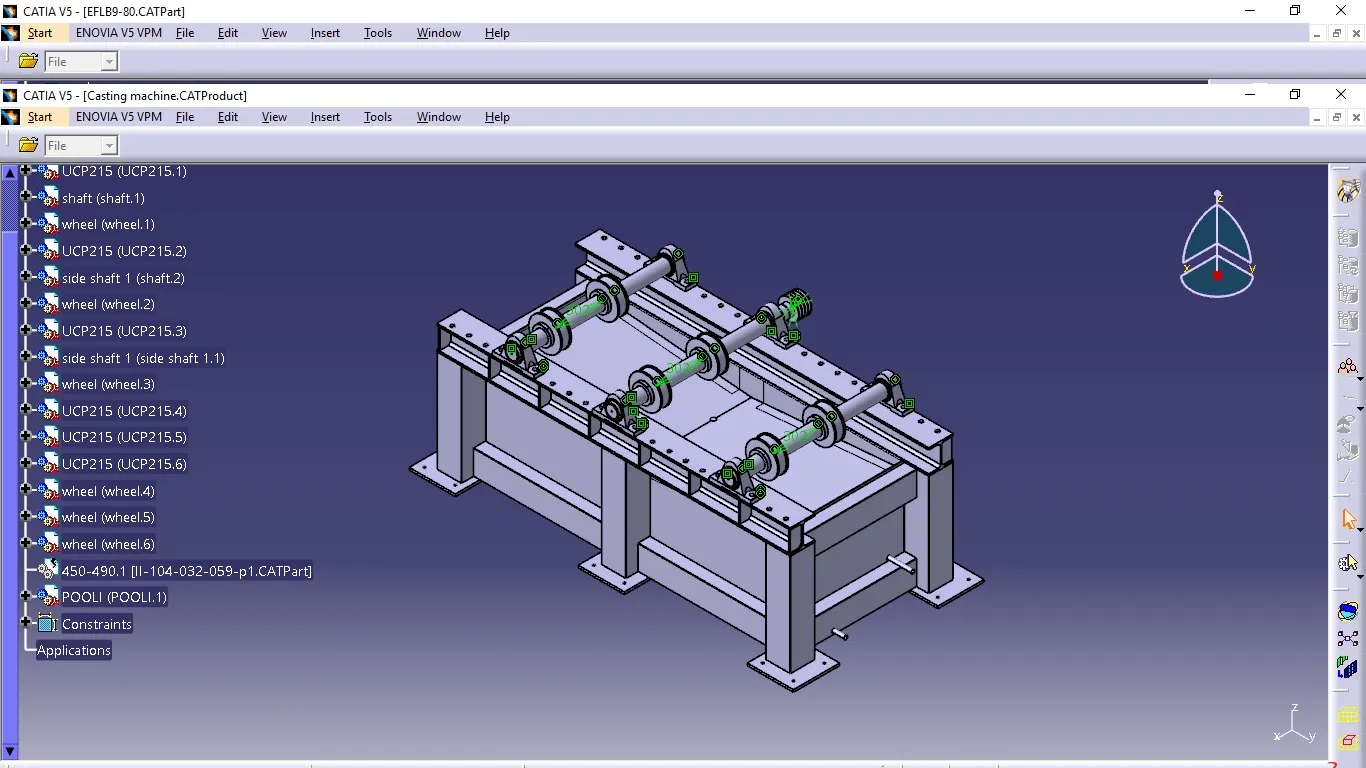Click the Manipulation gear-with-cursor icon
The image size is (1366, 768).
point(1348,564)
